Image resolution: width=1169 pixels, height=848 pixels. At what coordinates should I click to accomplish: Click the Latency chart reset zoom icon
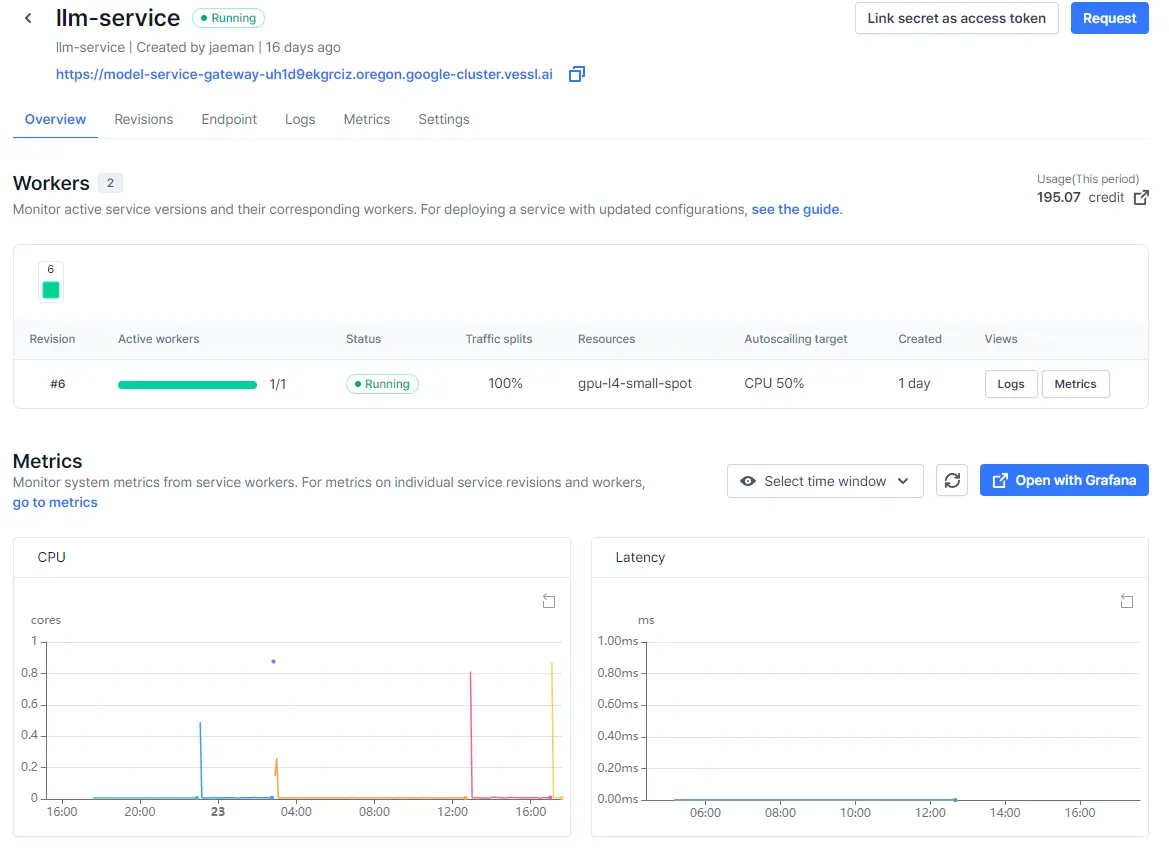coord(1126,601)
